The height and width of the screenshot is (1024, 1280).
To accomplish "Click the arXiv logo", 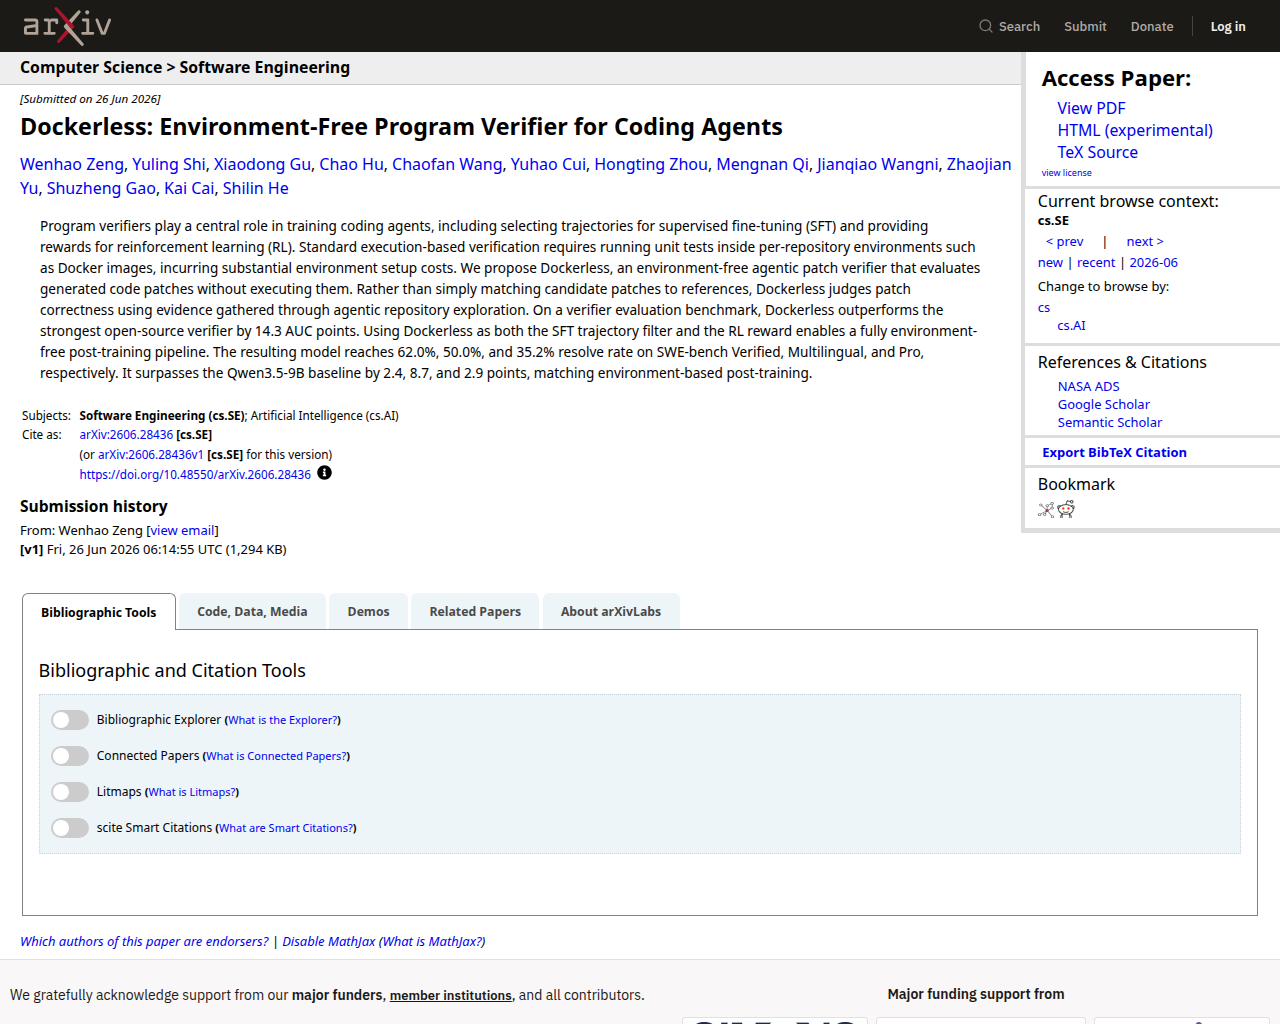I will [x=67, y=25].
